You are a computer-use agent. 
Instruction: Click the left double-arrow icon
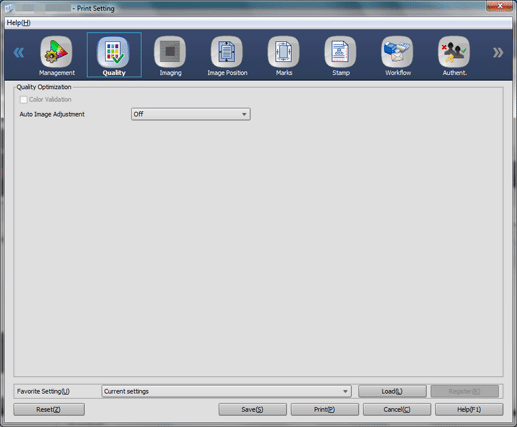(19, 53)
